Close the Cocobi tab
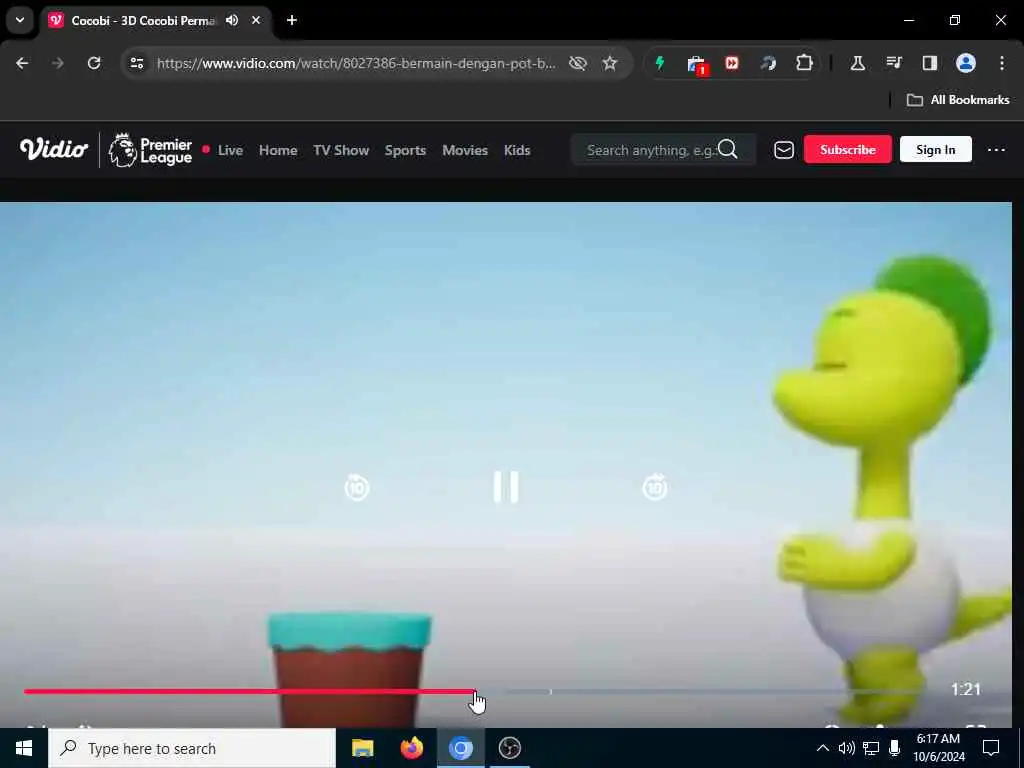 (x=256, y=20)
